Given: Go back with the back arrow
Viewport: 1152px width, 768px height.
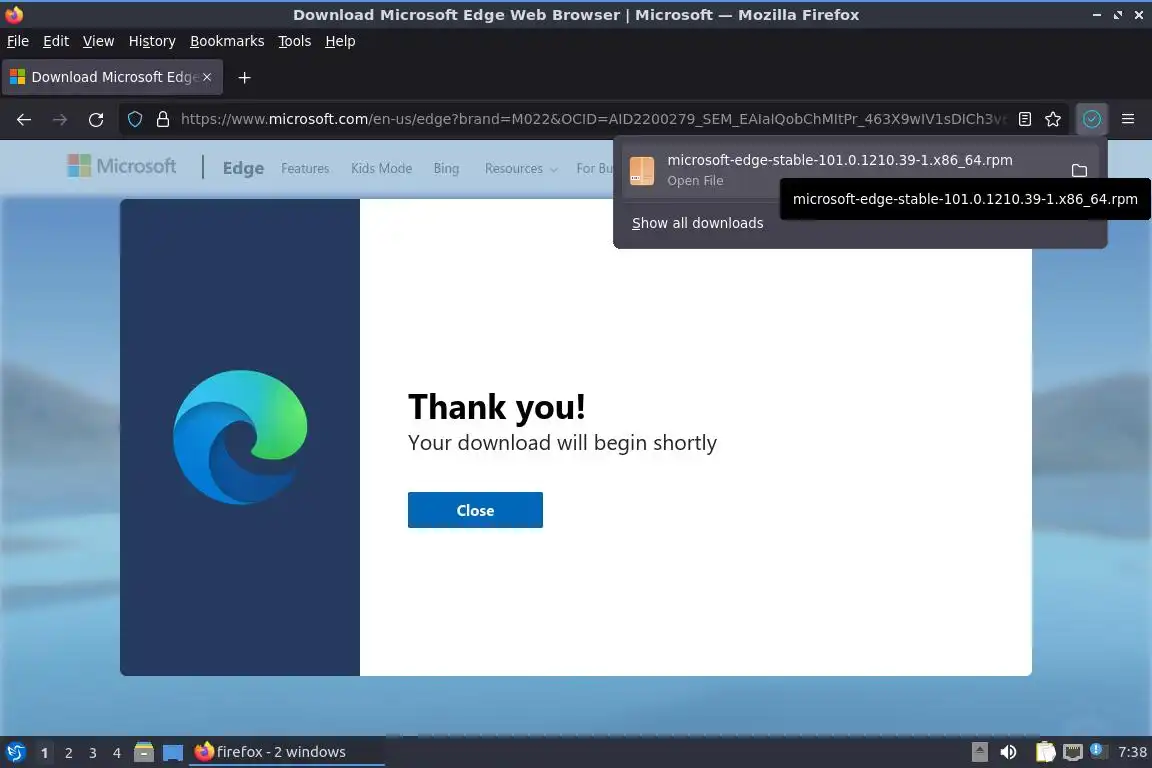Looking at the screenshot, I should point(24,119).
